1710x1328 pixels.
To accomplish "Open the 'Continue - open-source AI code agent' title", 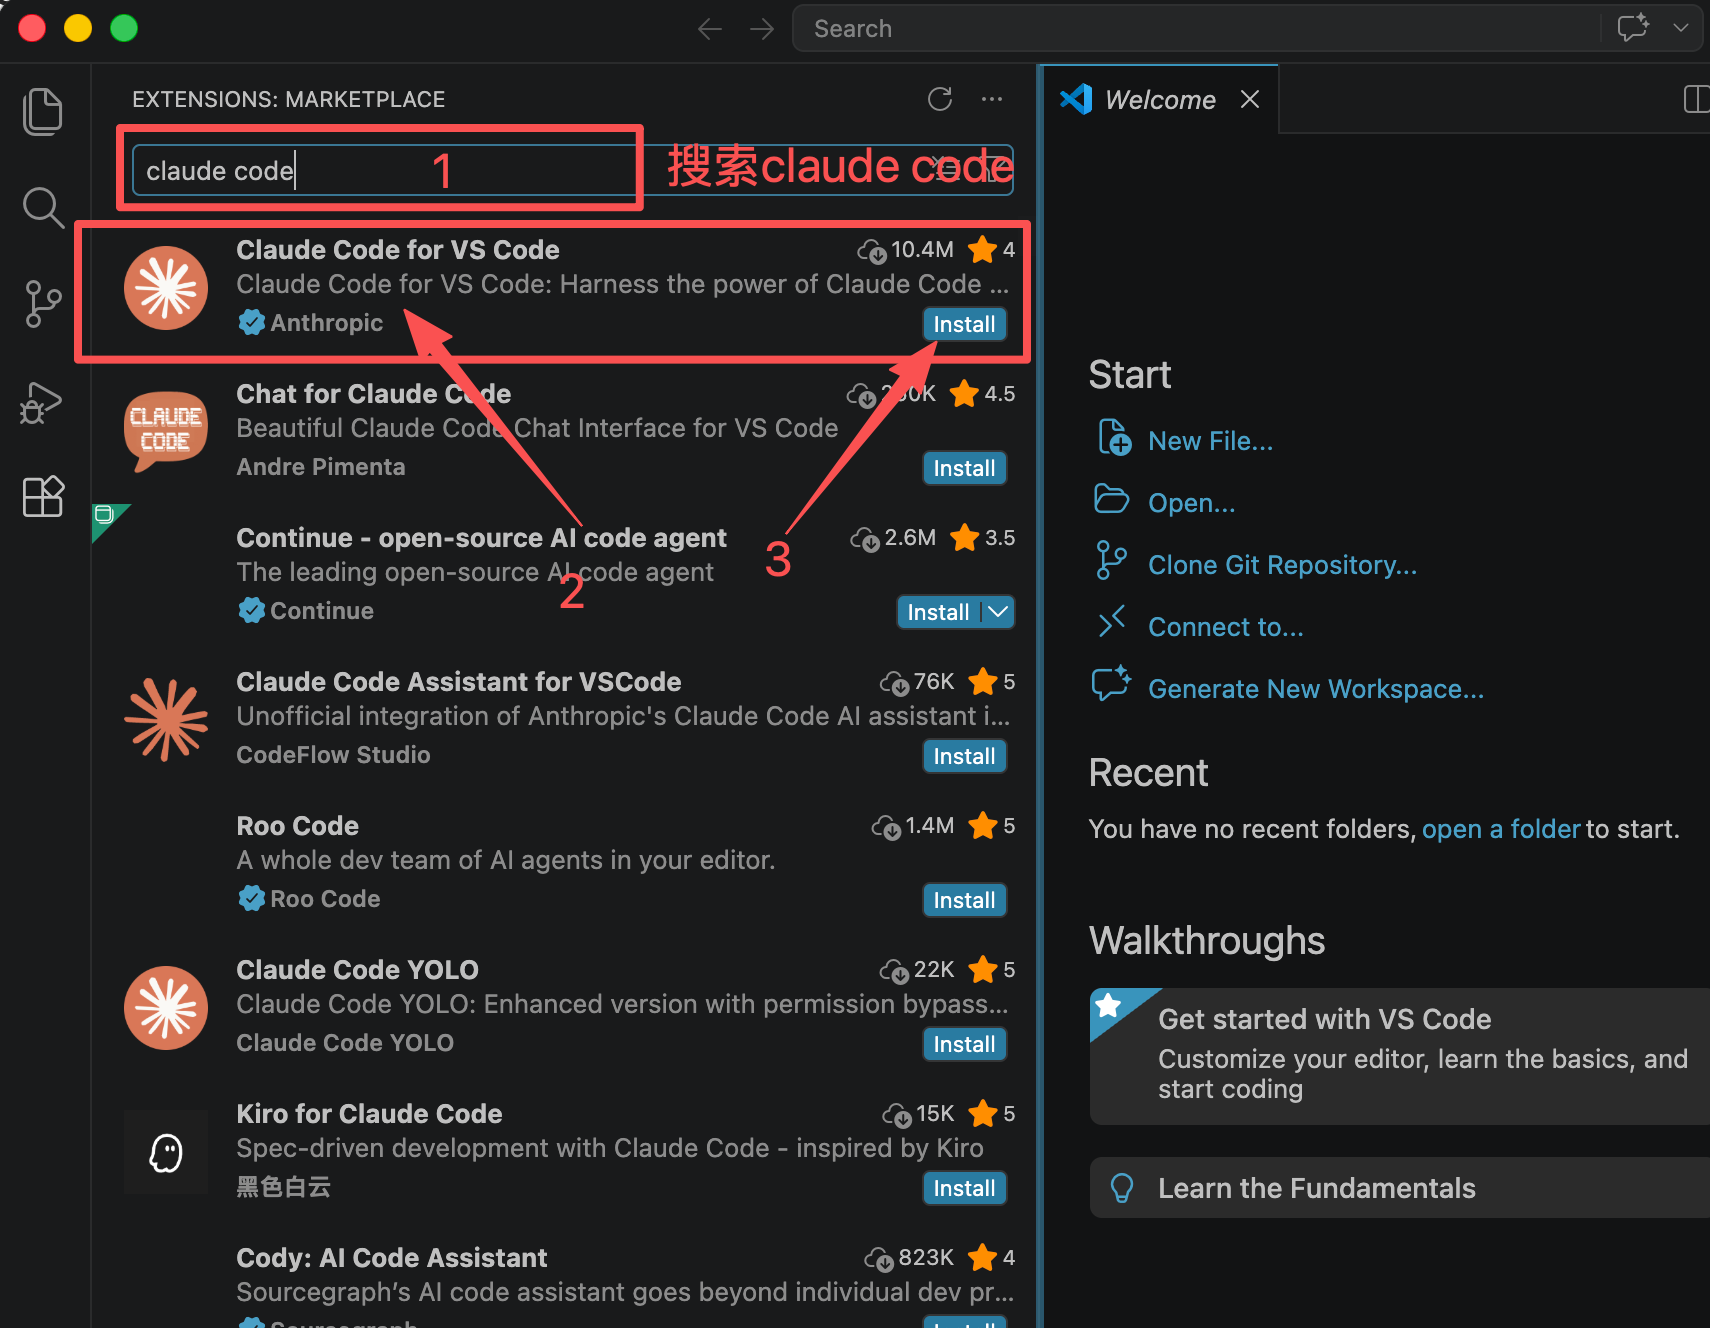I will coord(481,538).
